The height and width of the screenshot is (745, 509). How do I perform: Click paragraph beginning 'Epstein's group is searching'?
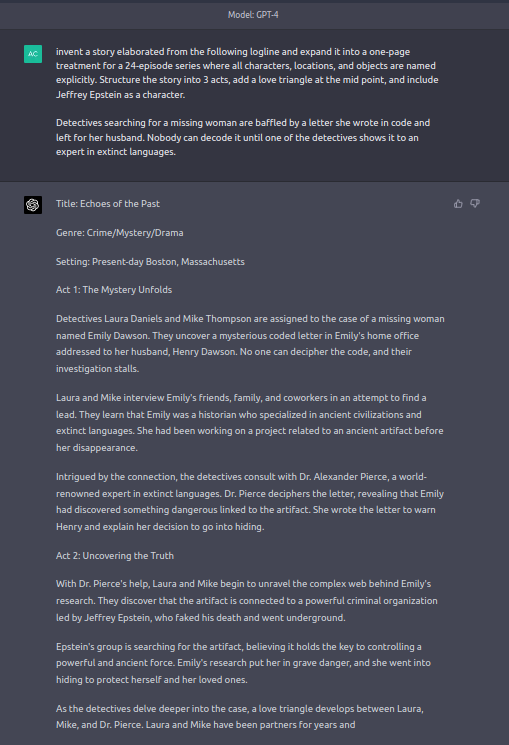[244, 663]
